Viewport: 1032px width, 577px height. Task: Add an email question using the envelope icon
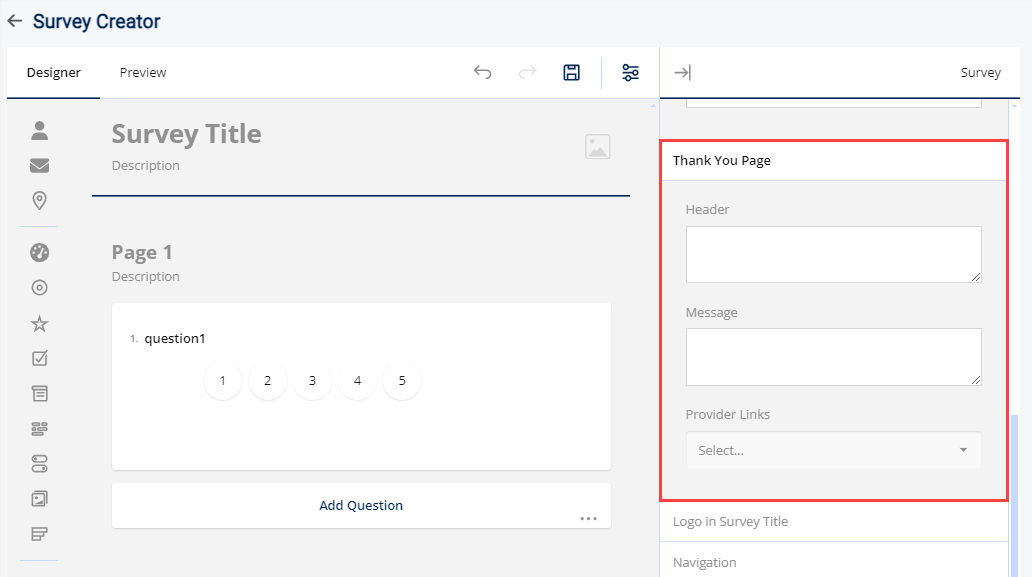(x=39, y=165)
